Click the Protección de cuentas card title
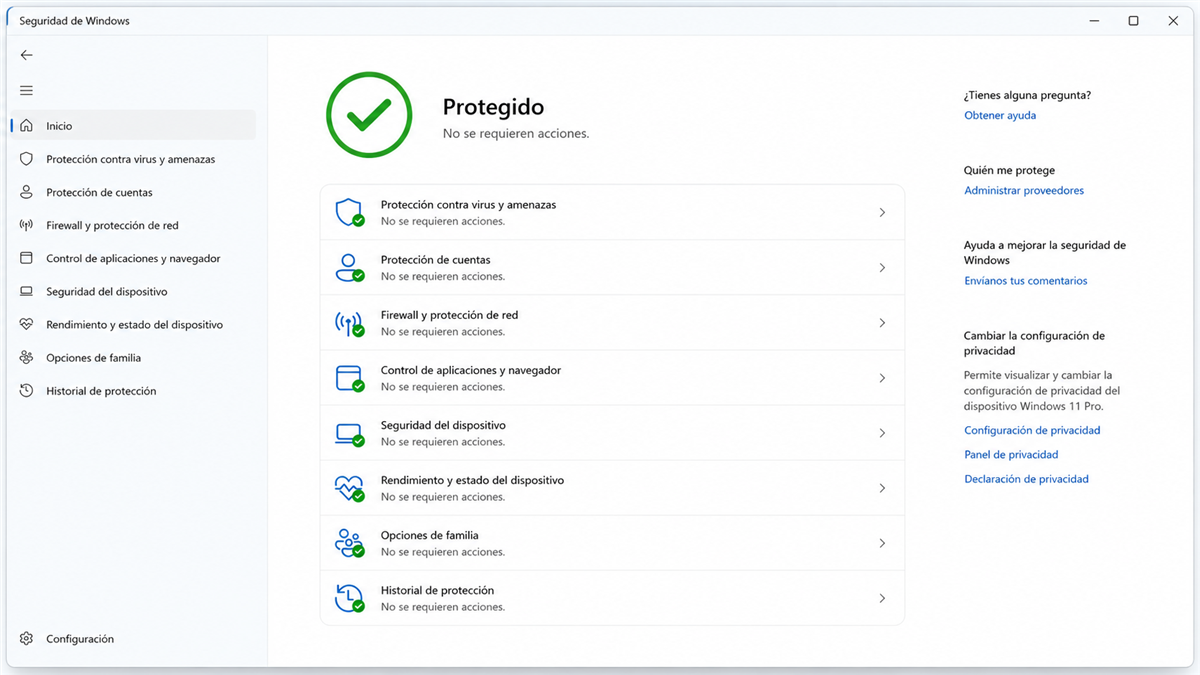The image size is (1200, 675). [x=435, y=259]
